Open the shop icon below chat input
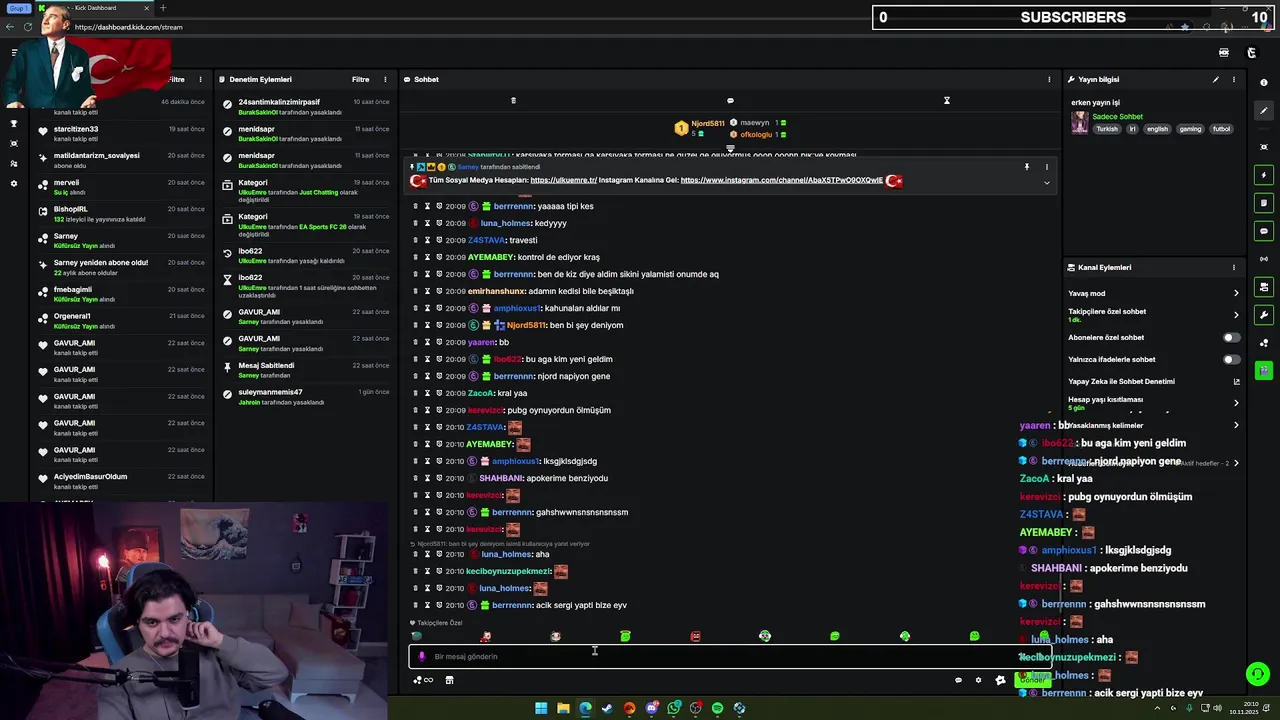Image resolution: width=1280 pixels, height=720 pixels. pyautogui.click(x=449, y=680)
